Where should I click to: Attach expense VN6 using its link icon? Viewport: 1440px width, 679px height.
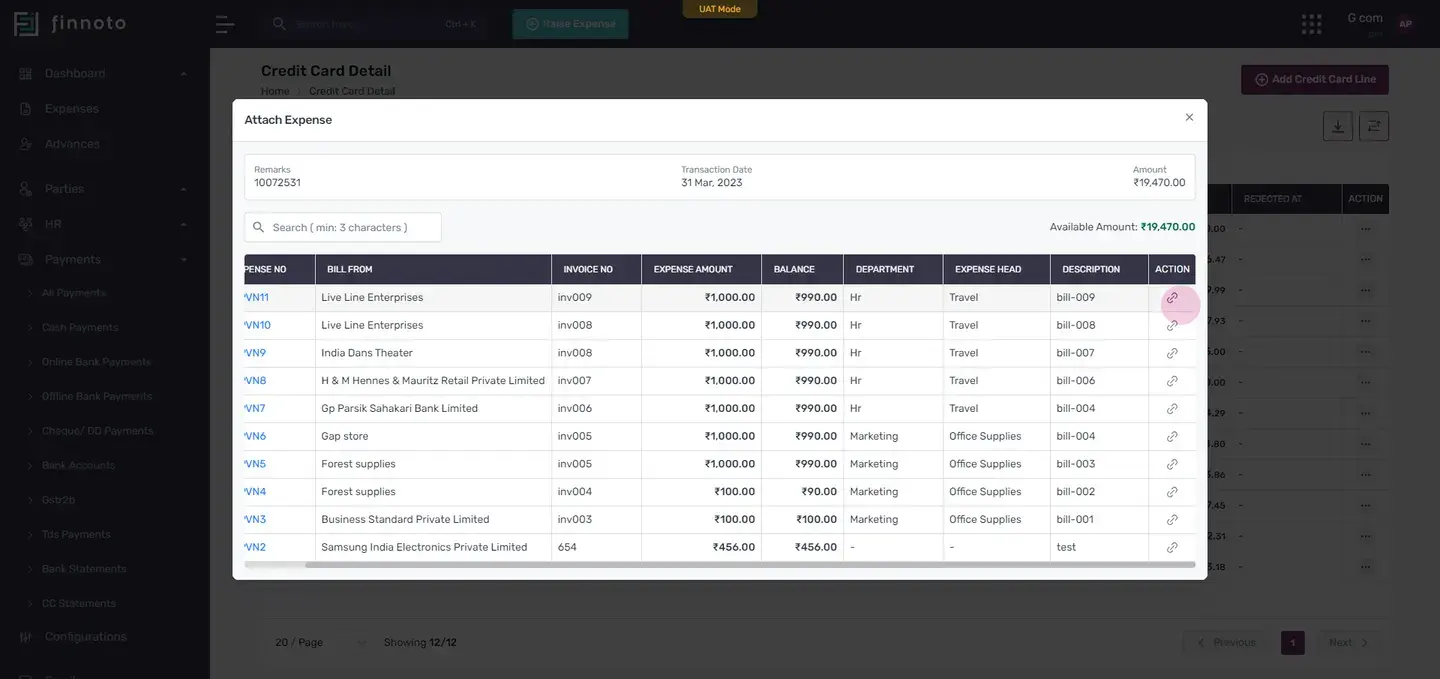[x=1172, y=436]
